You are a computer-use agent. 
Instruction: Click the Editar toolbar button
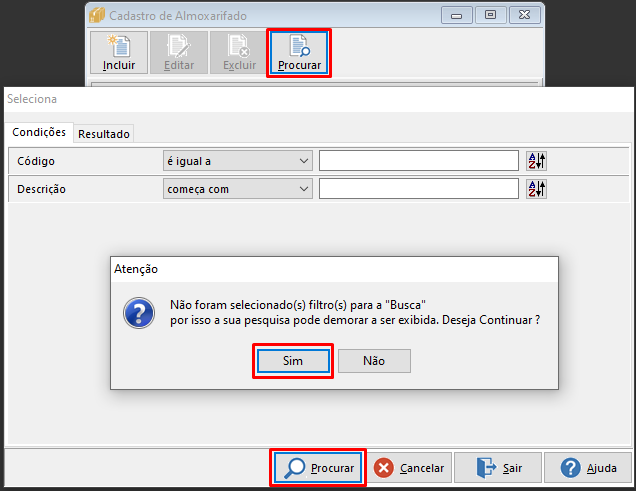(x=179, y=53)
